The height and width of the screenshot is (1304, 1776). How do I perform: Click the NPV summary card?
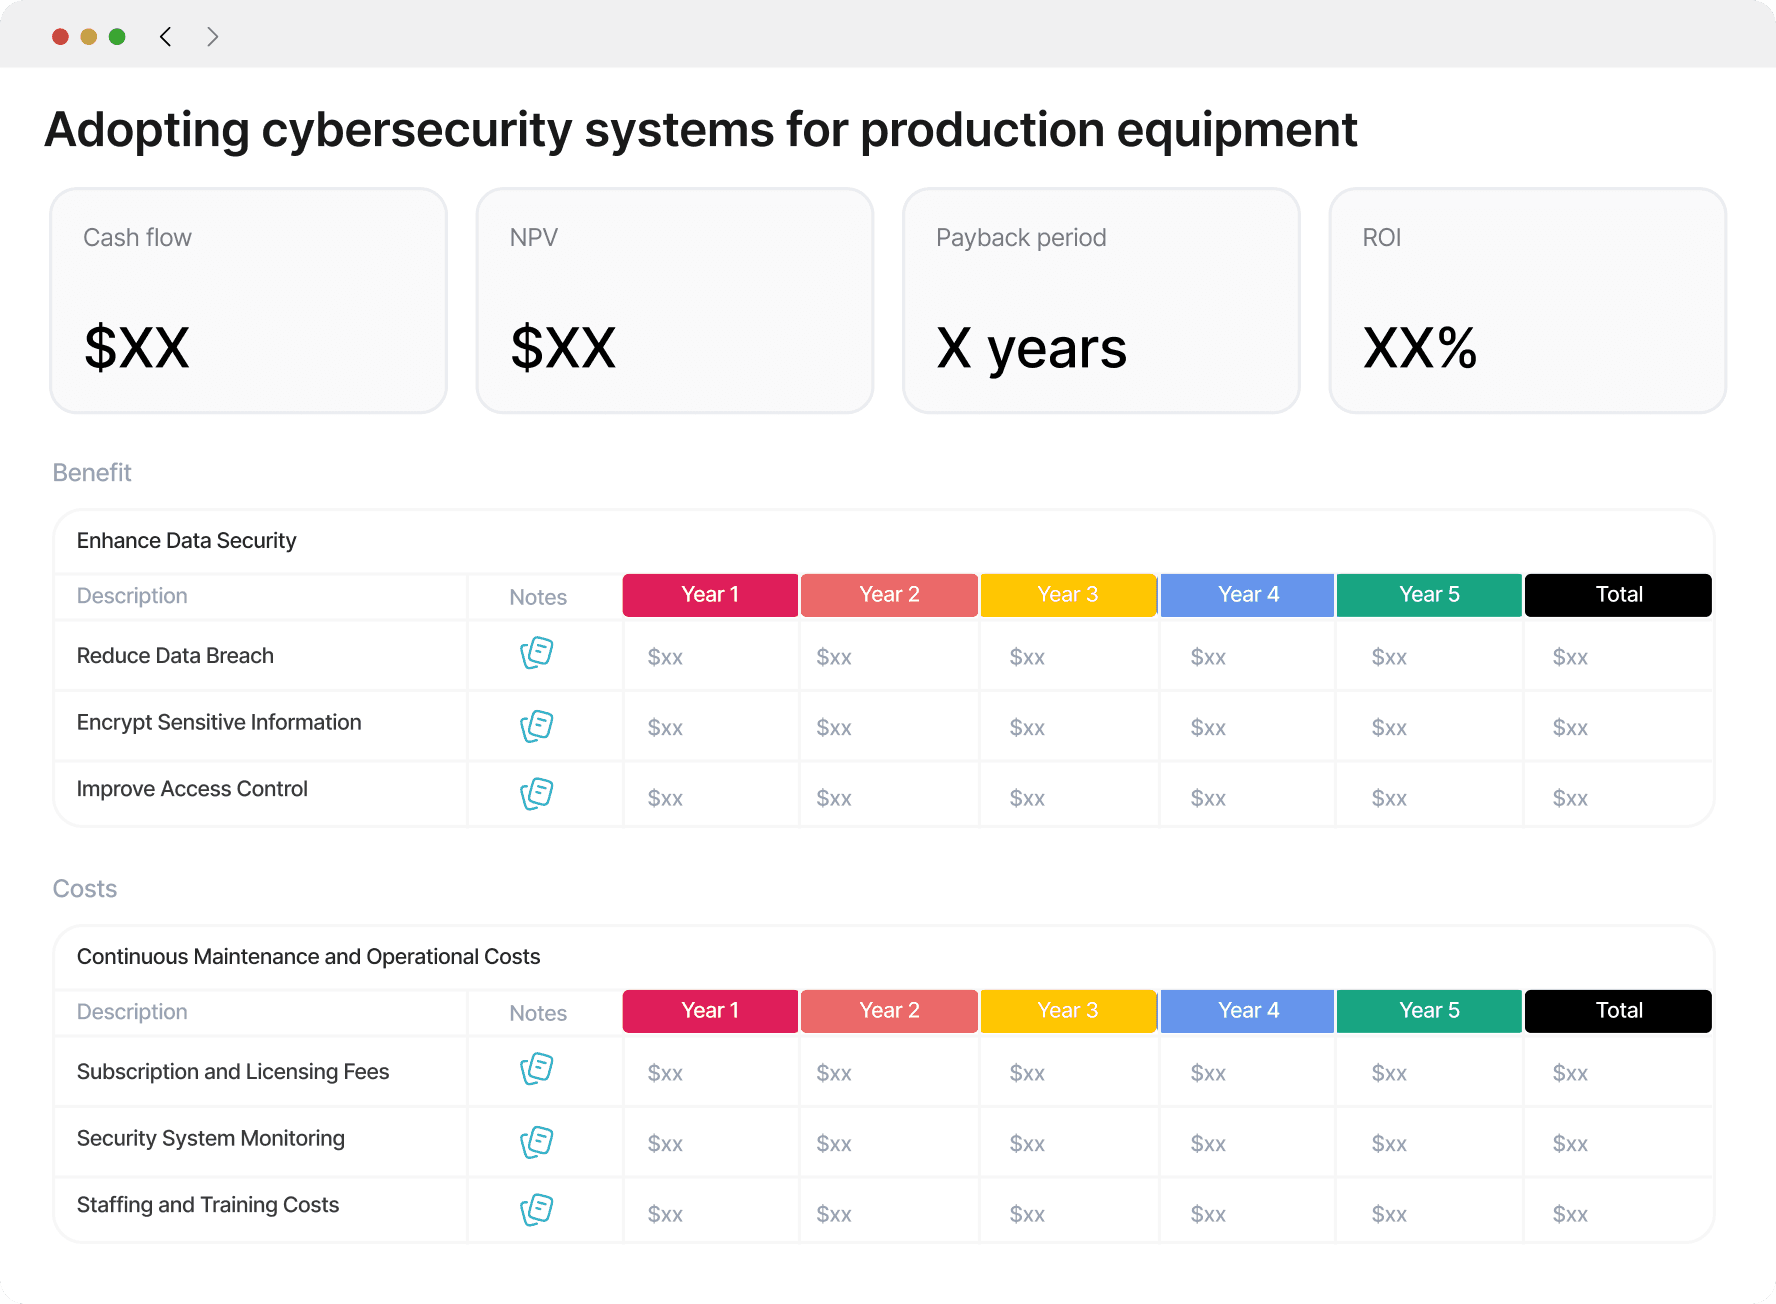(x=675, y=300)
